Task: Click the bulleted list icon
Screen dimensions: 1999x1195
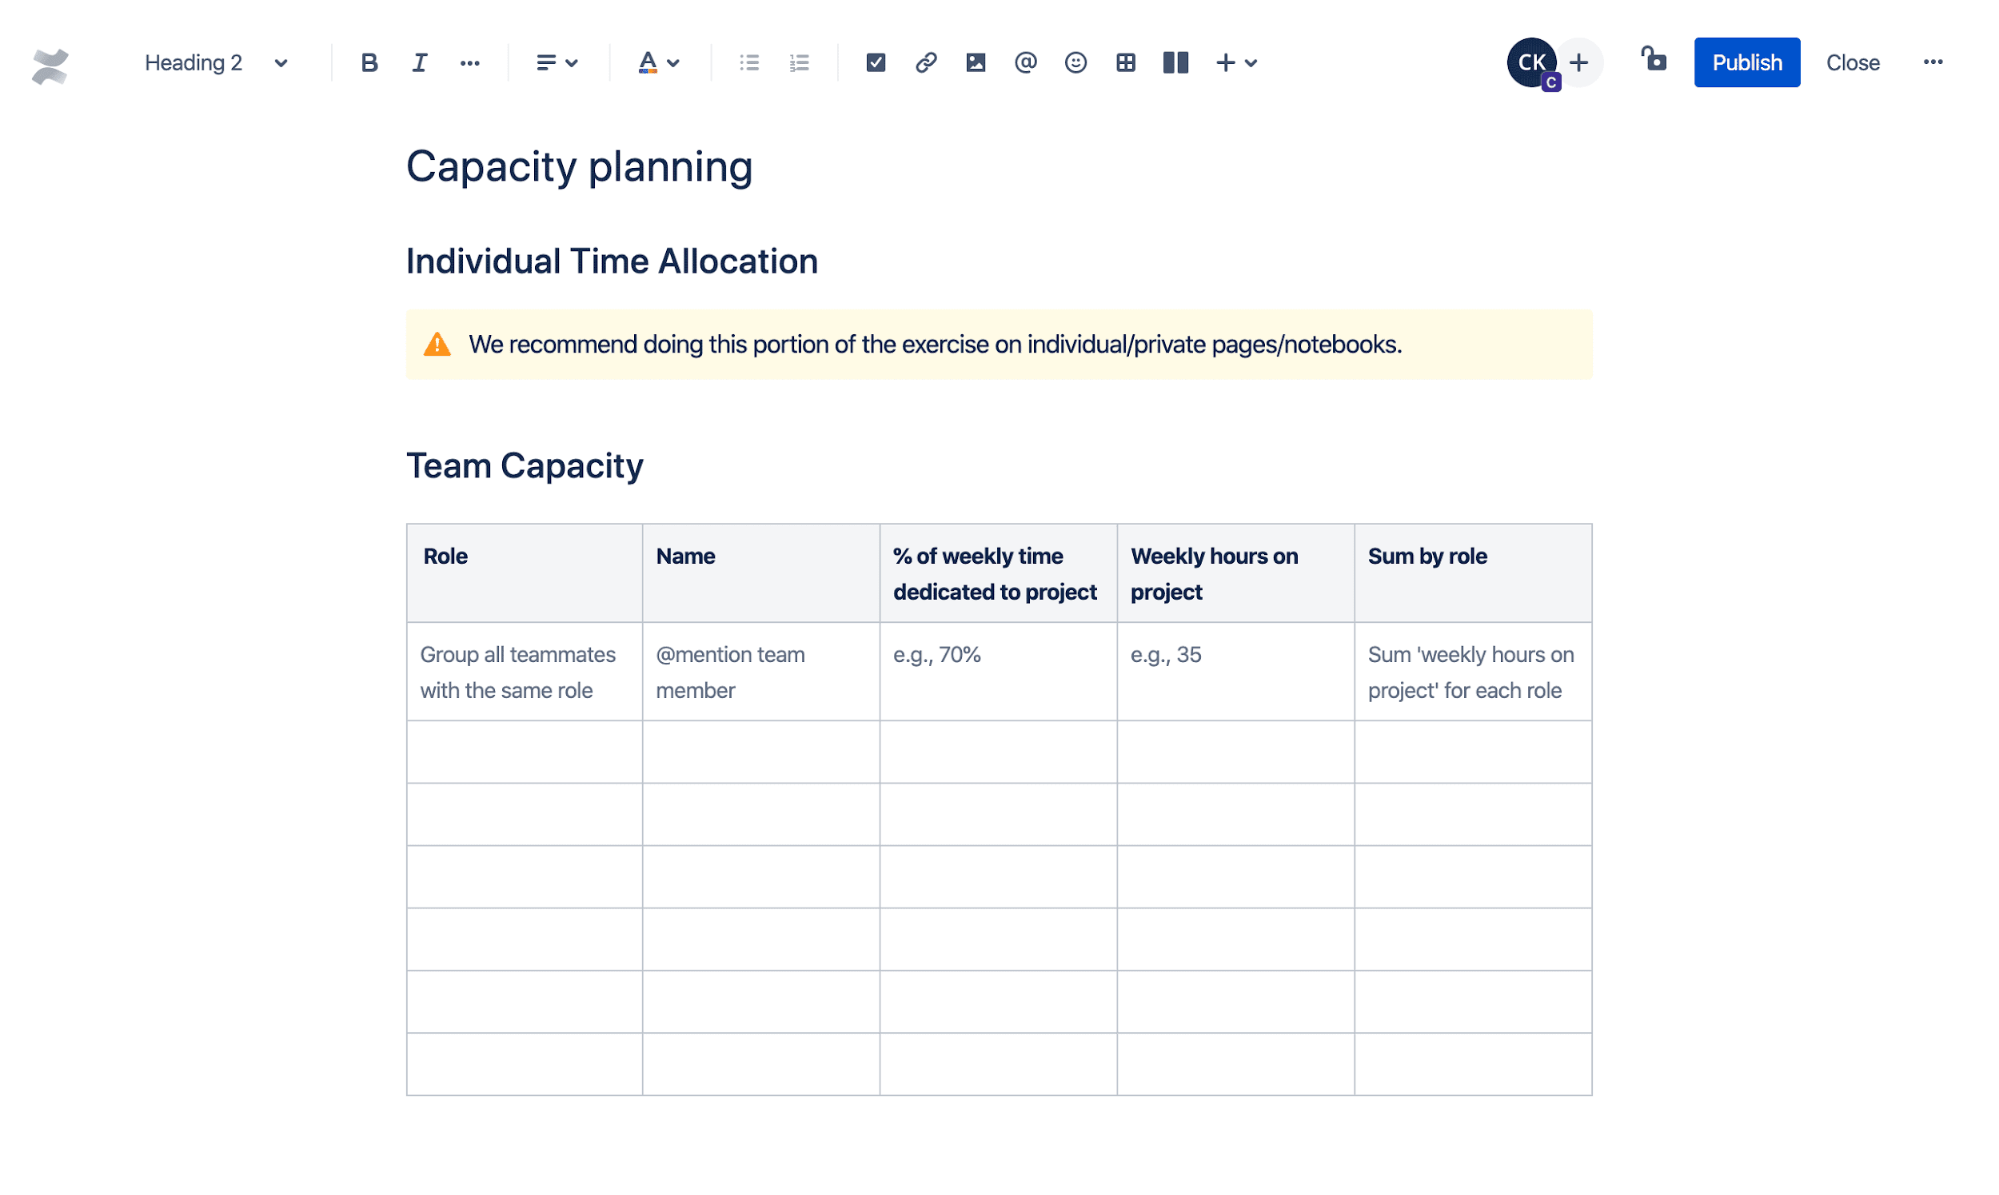Action: point(750,63)
